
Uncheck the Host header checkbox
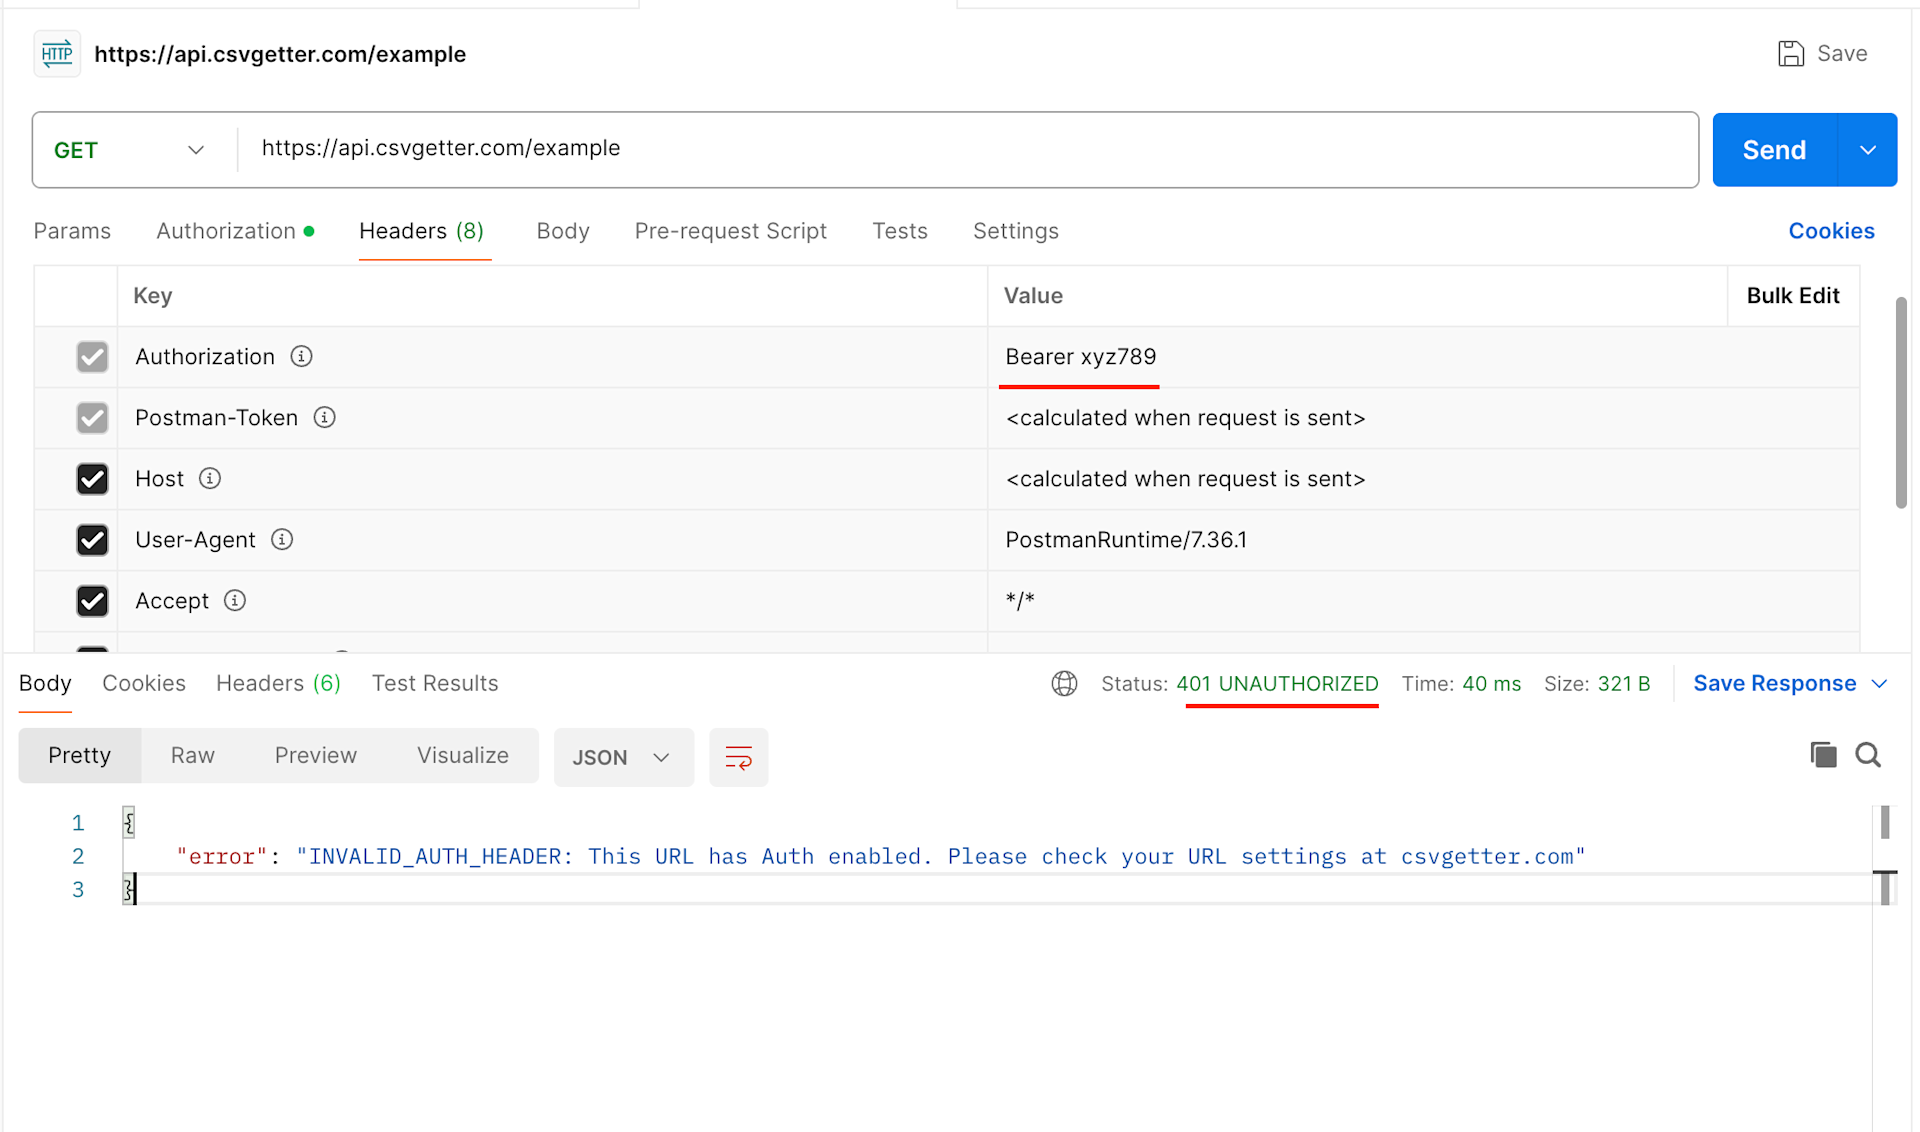point(92,479)
